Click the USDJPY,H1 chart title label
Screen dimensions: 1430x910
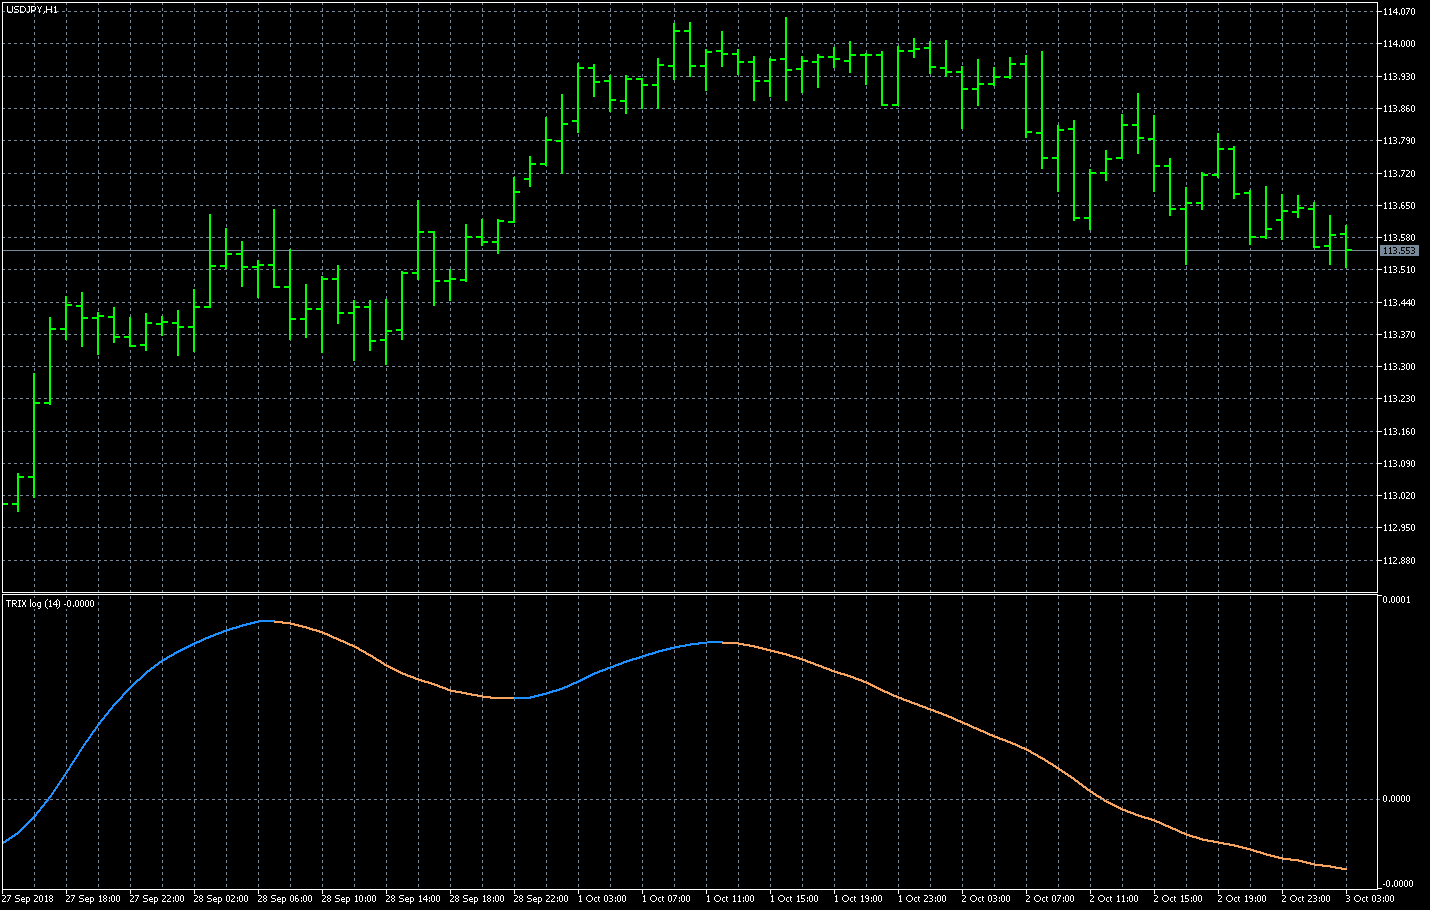[32, 10]
